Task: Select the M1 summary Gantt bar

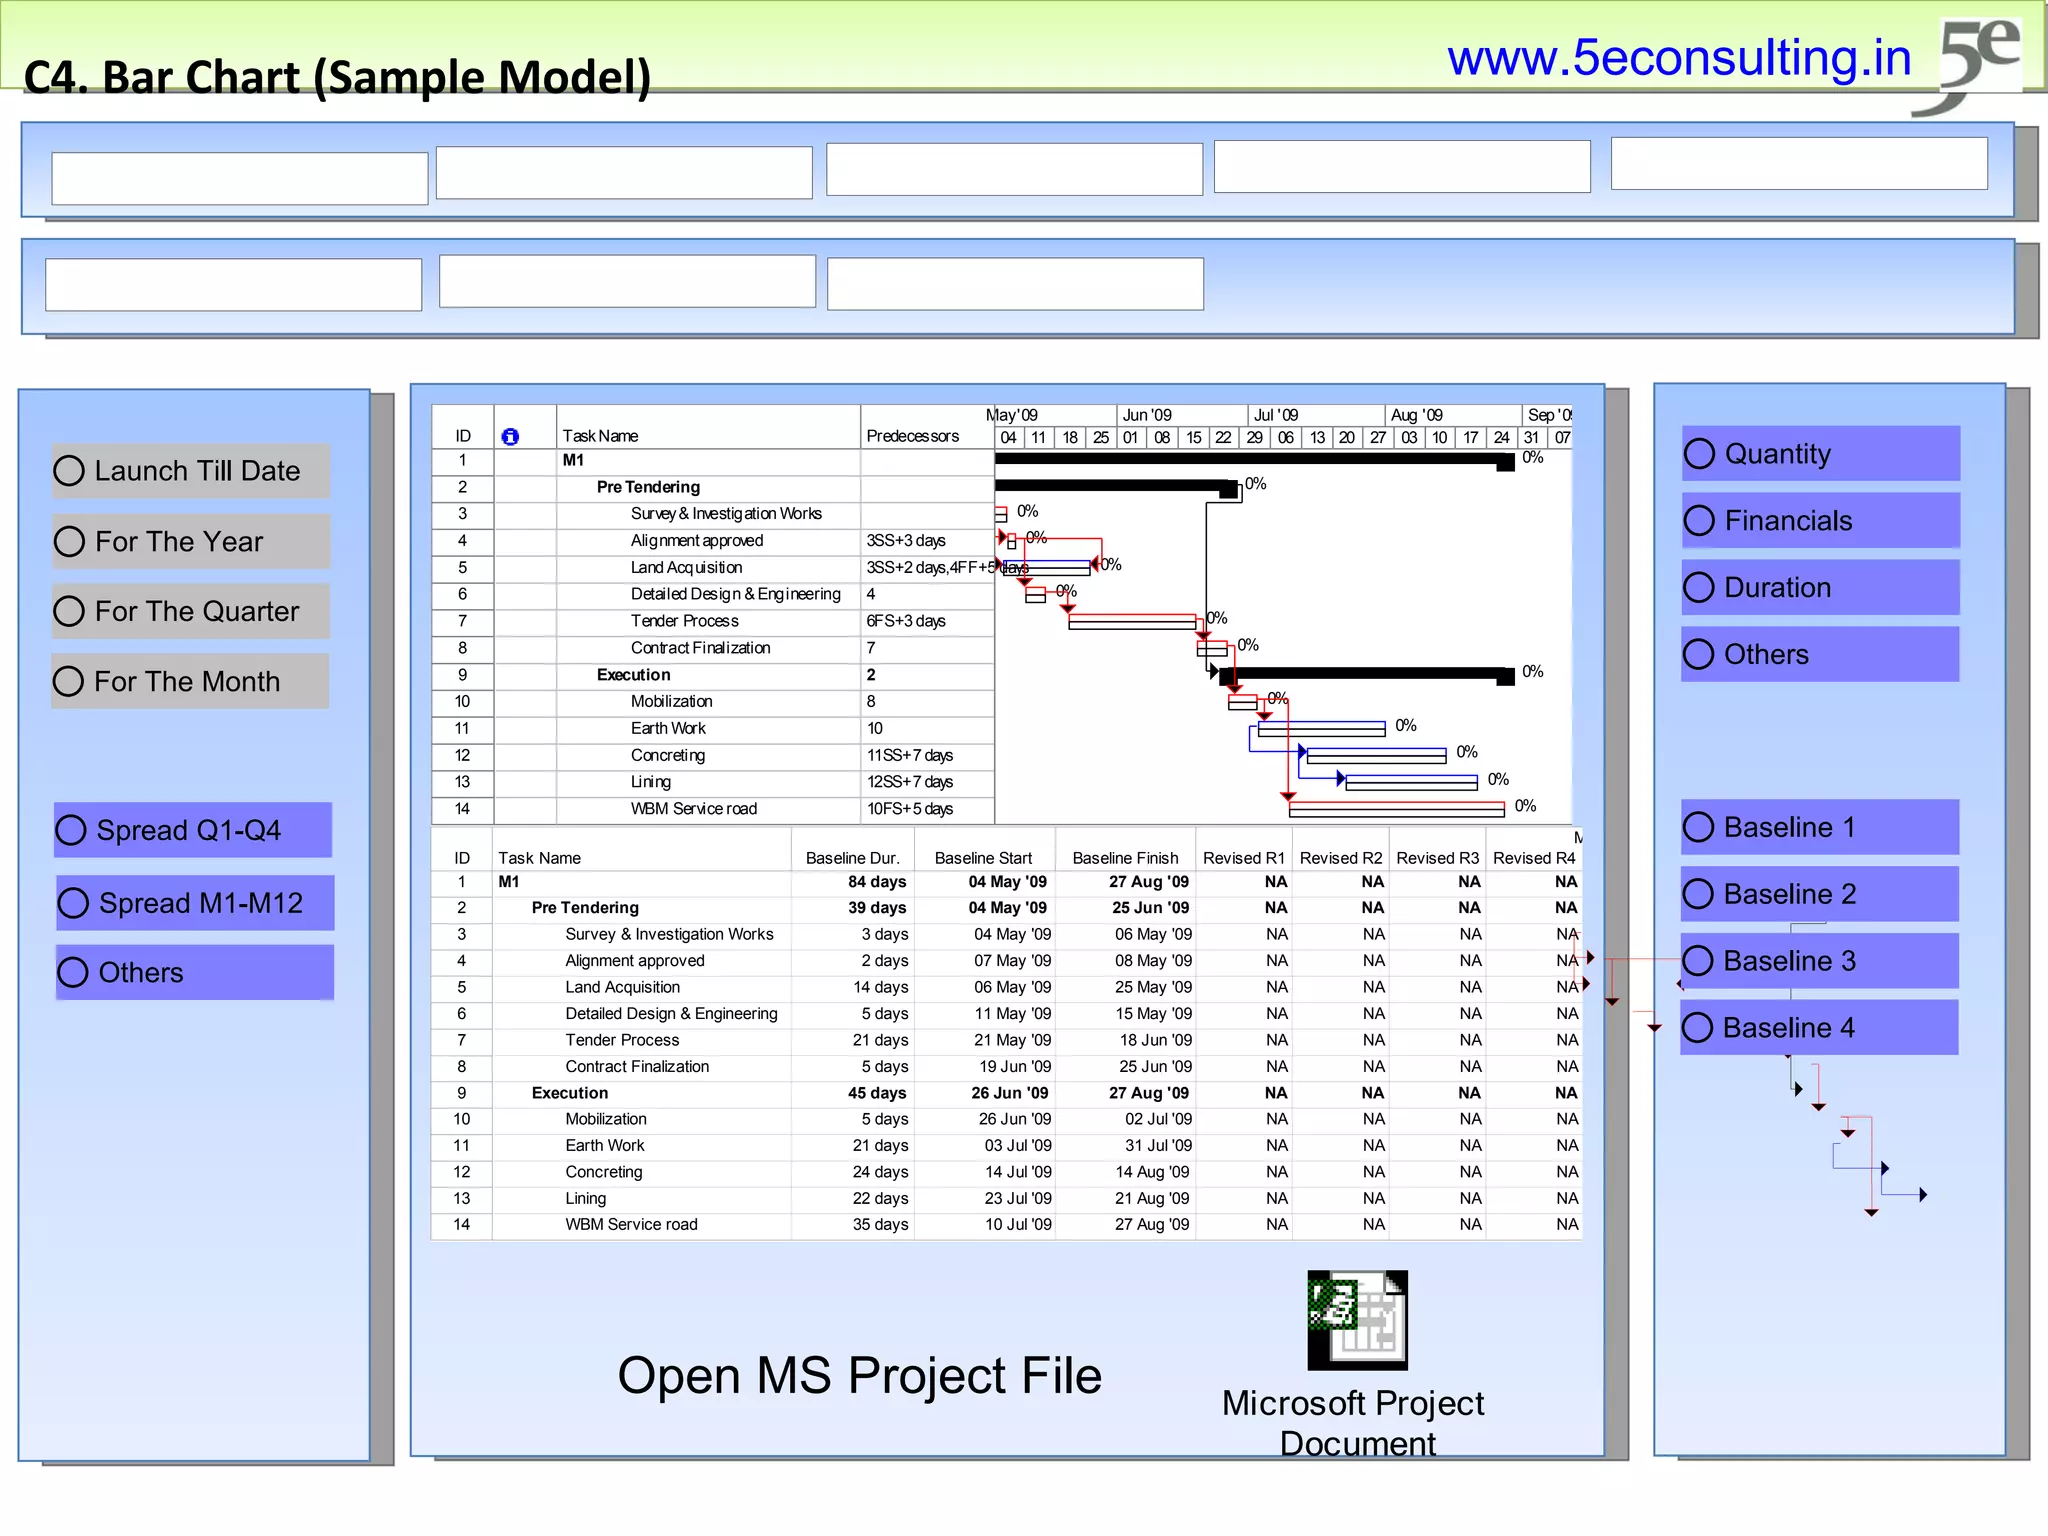Action: (1254, 460)
